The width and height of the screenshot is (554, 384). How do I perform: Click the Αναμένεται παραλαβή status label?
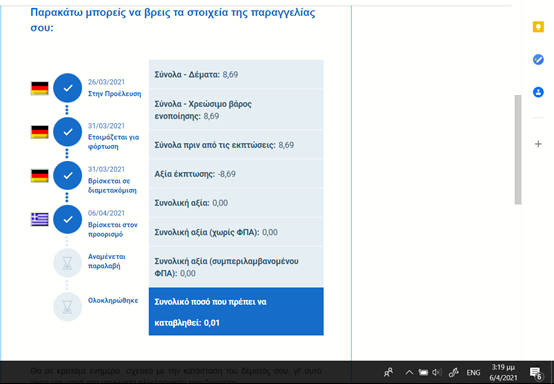point(107,261)
